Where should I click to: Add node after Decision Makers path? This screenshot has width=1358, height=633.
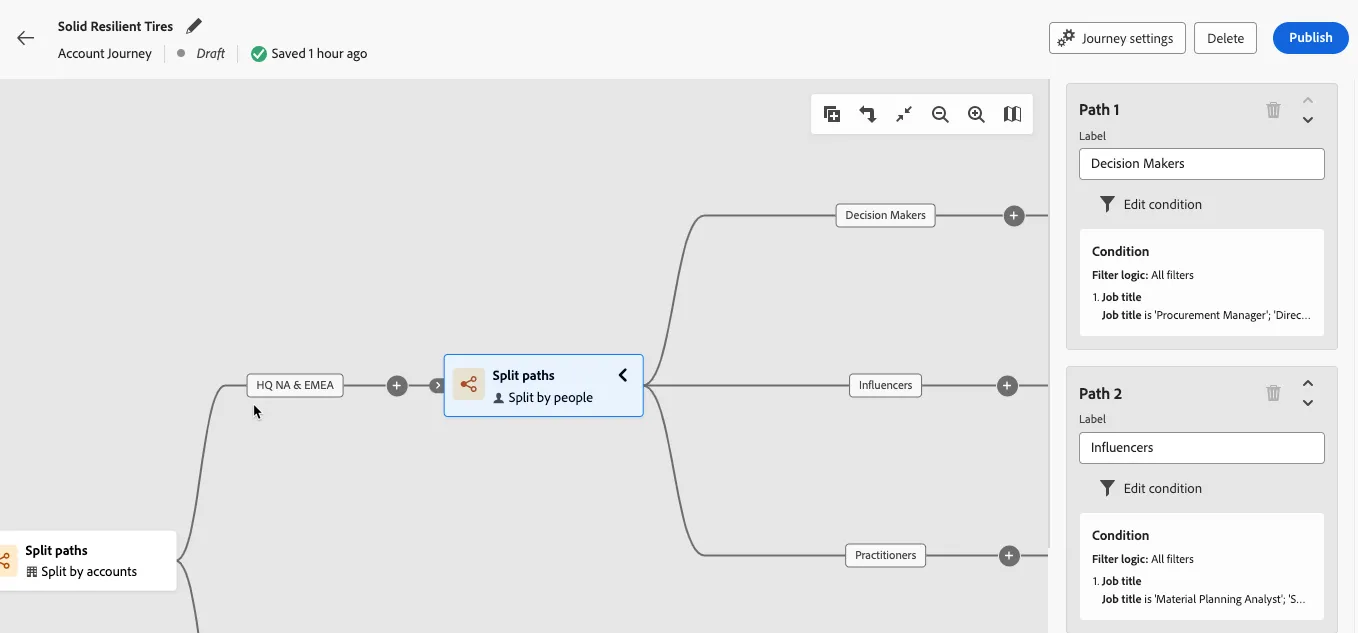tap(1014, 215)
